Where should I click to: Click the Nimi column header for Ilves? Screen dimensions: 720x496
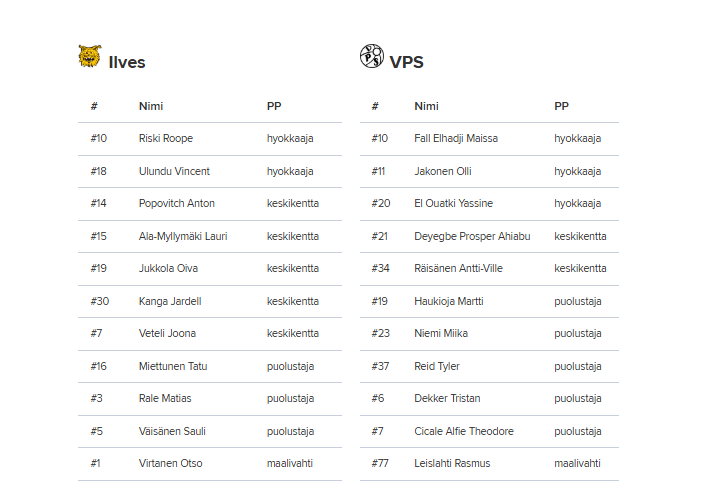(x=151, y=106)
